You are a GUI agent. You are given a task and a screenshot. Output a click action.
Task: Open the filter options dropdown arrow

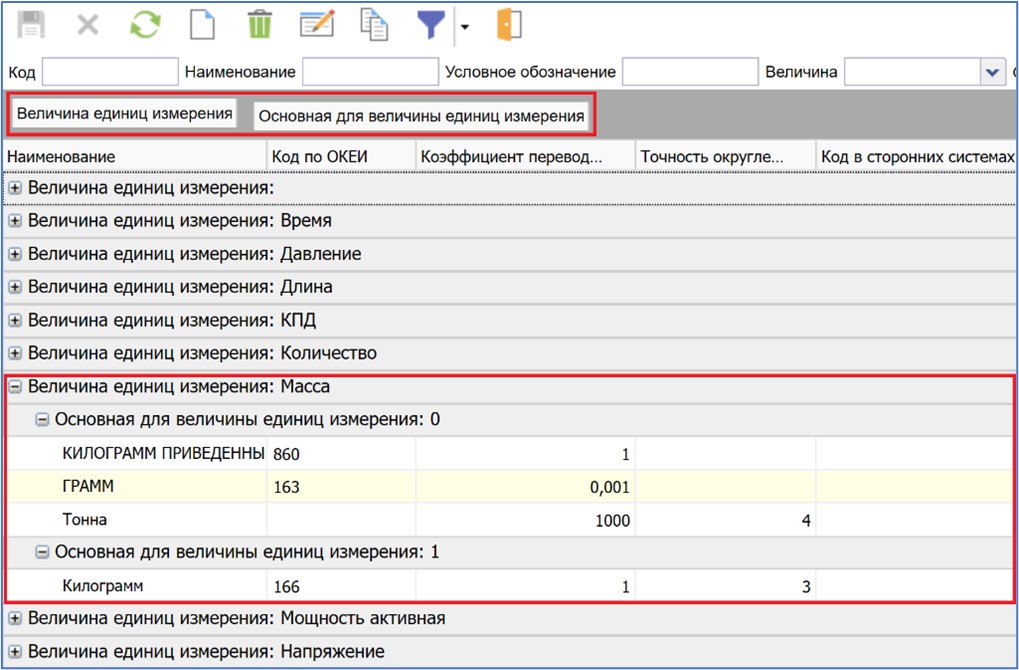point(464,27)
